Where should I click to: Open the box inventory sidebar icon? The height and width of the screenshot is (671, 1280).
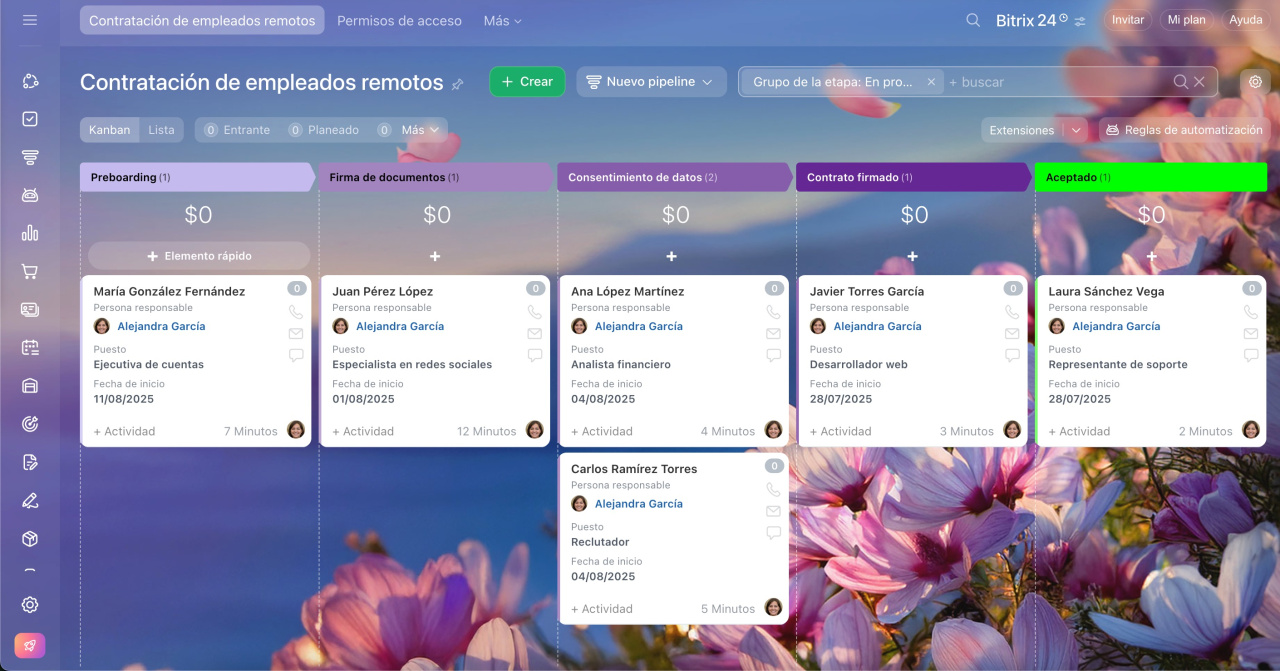(x=30, y=538)
